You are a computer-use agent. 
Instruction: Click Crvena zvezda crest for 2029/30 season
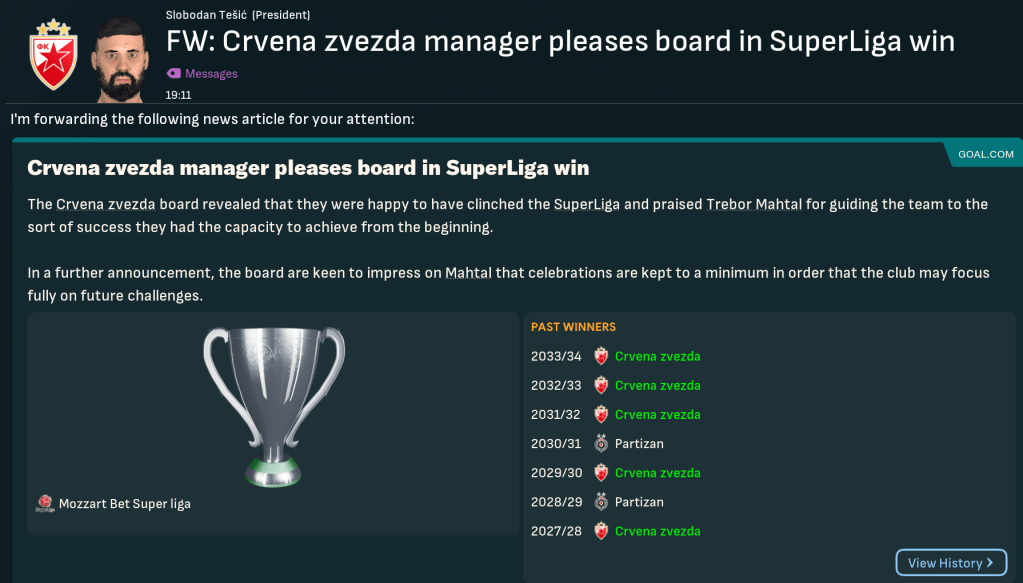[x=601, y=472]
